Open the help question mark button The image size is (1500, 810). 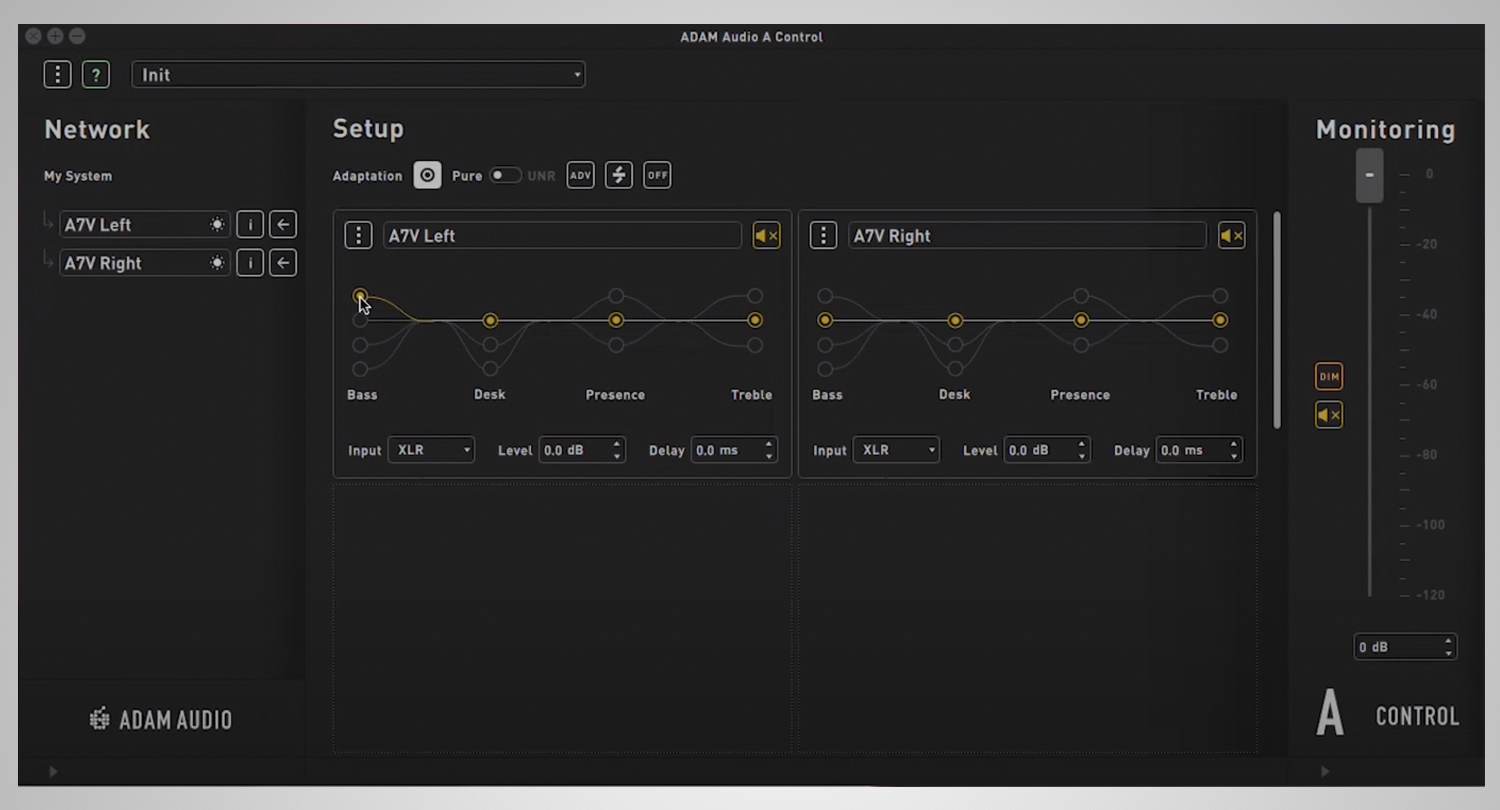[x=96, y=75]
